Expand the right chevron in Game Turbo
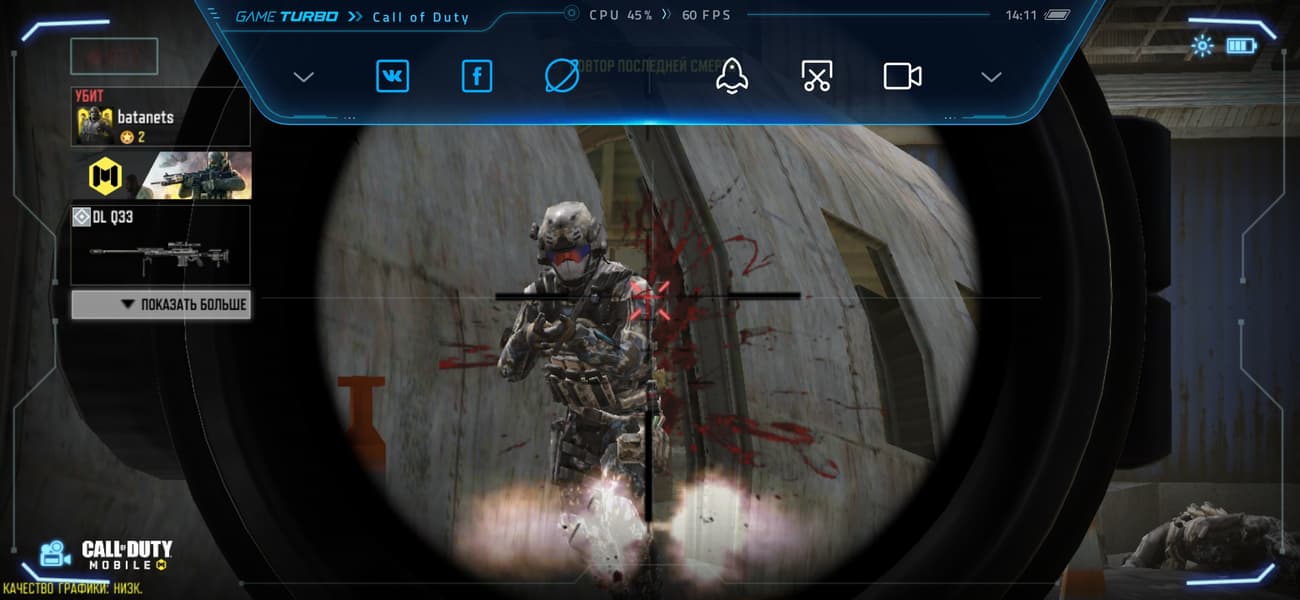Viewport: 1300px width, 600px height. pos(991,77)
